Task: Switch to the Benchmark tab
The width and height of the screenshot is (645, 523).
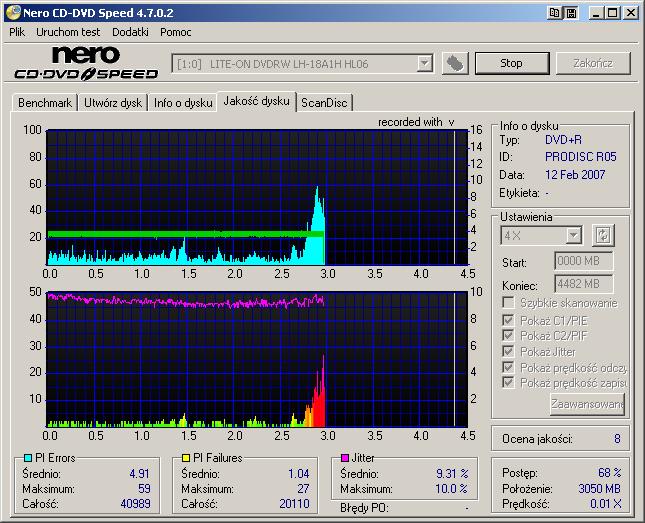Action: pyautogui.click(x=45, y=103)
